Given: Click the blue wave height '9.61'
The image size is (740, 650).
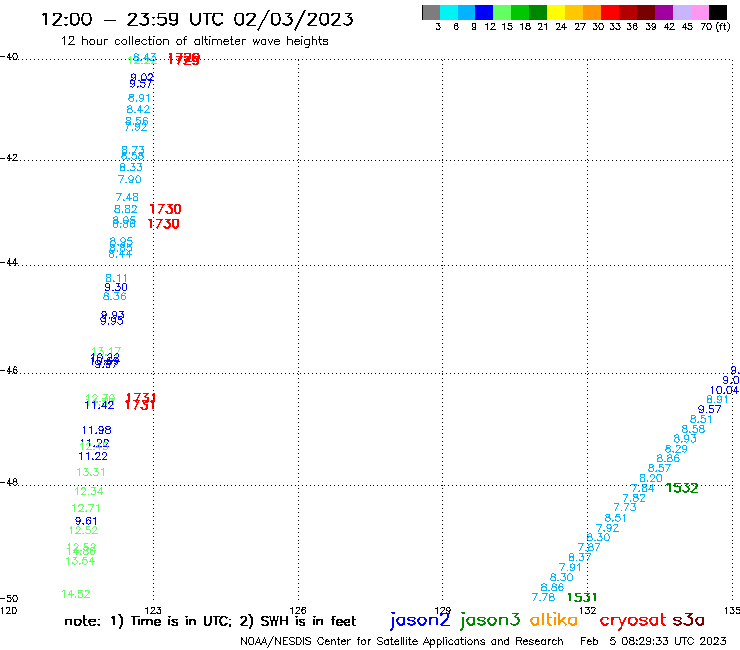Looking at the screenshot, I should pos(86,521).
